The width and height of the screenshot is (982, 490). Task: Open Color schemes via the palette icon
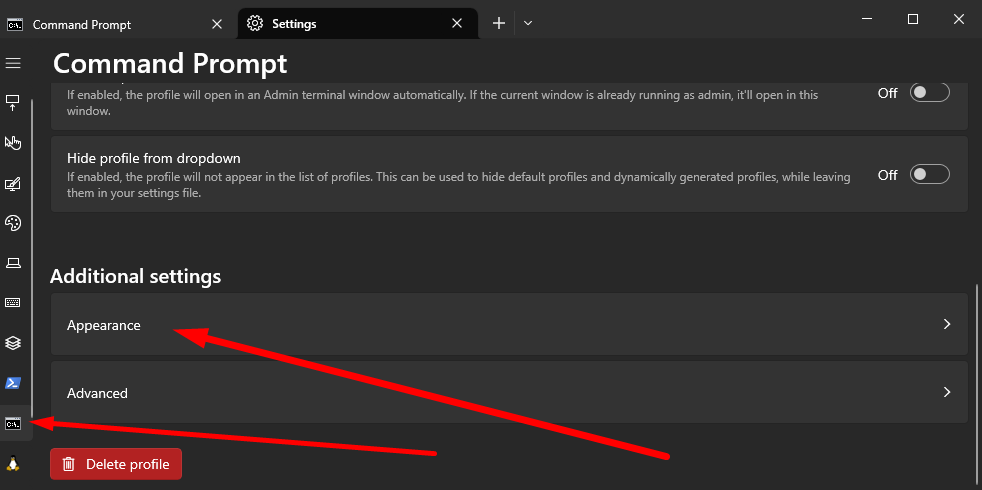(x=13, y=223)
